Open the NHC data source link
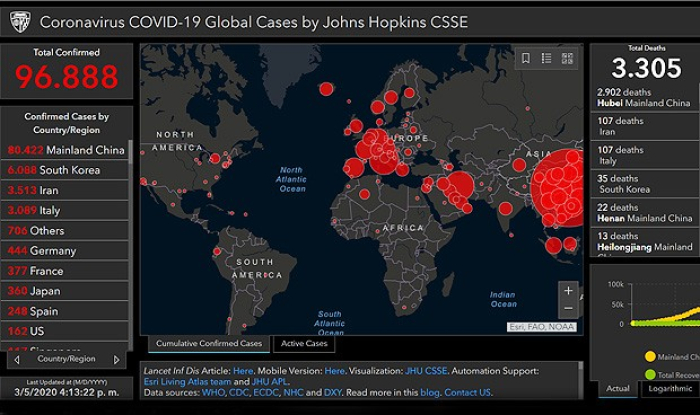Image resolution: width=700 pixels, height=415 pixels. 293,393
